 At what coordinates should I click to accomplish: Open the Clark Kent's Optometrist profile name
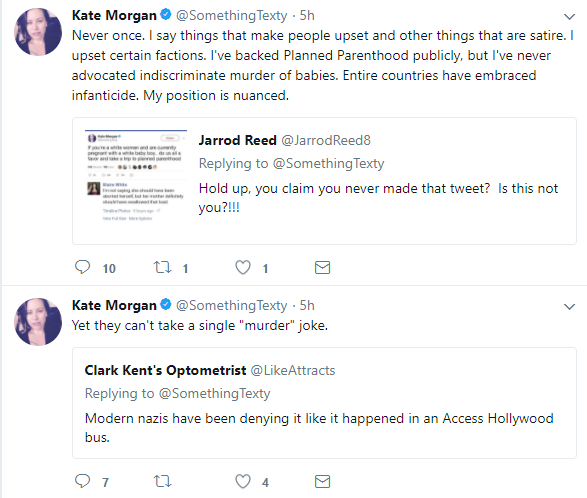(165, 370)
